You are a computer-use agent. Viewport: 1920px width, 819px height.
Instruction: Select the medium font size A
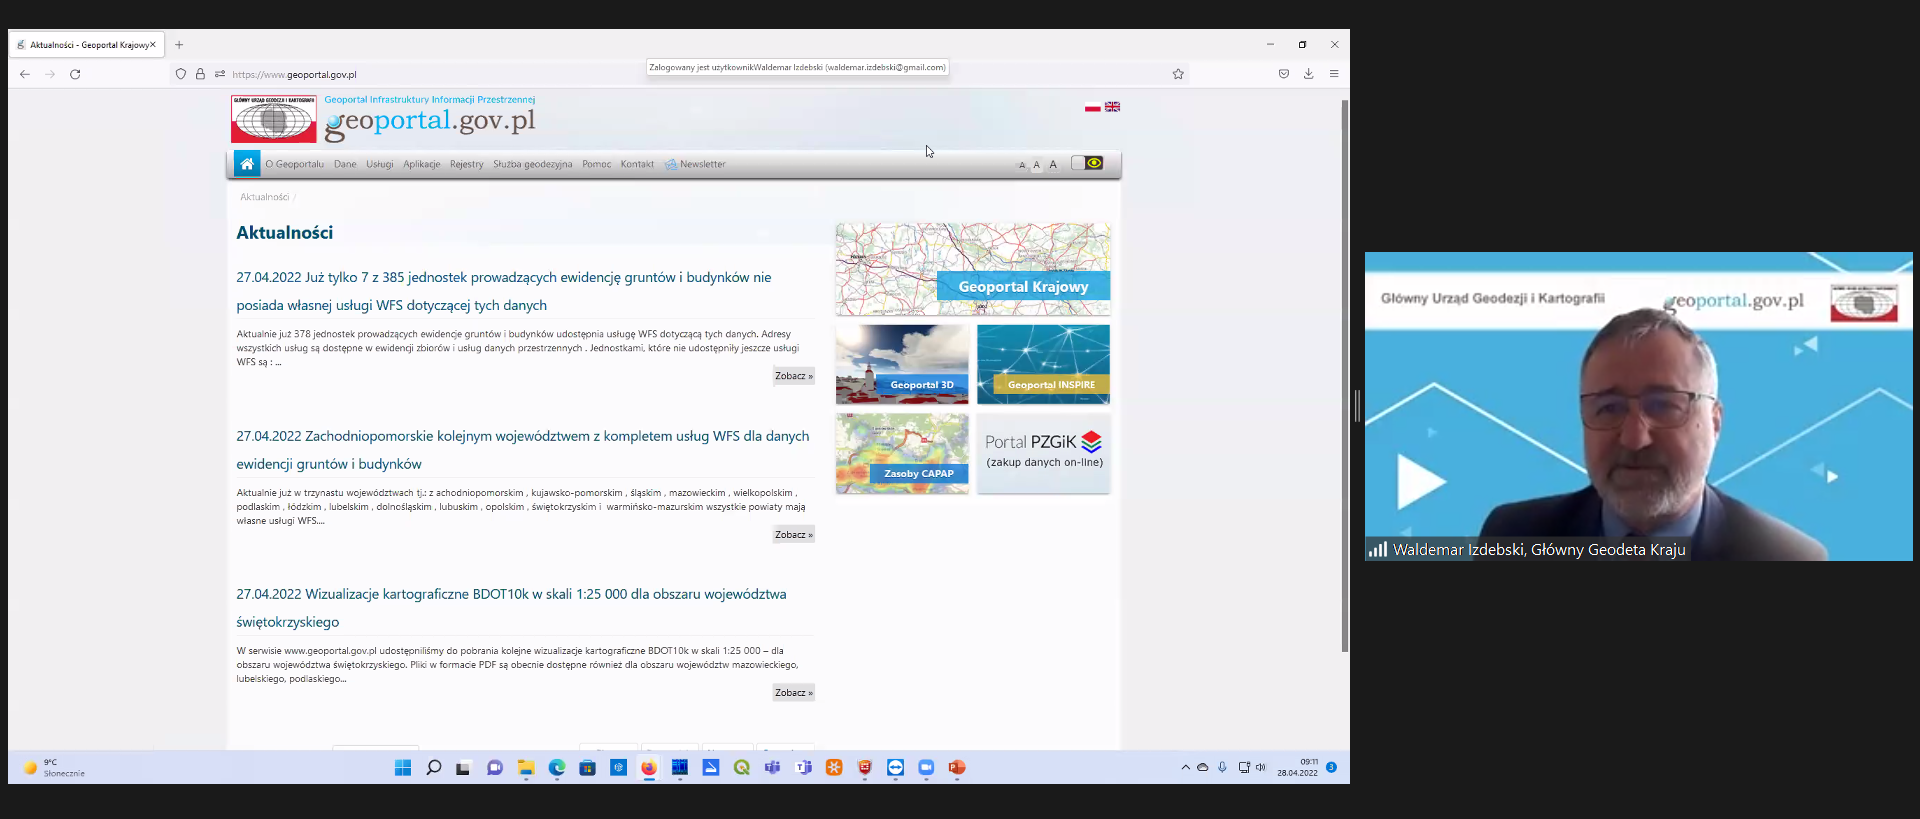pyautogui.click(x=1036, y=165)
